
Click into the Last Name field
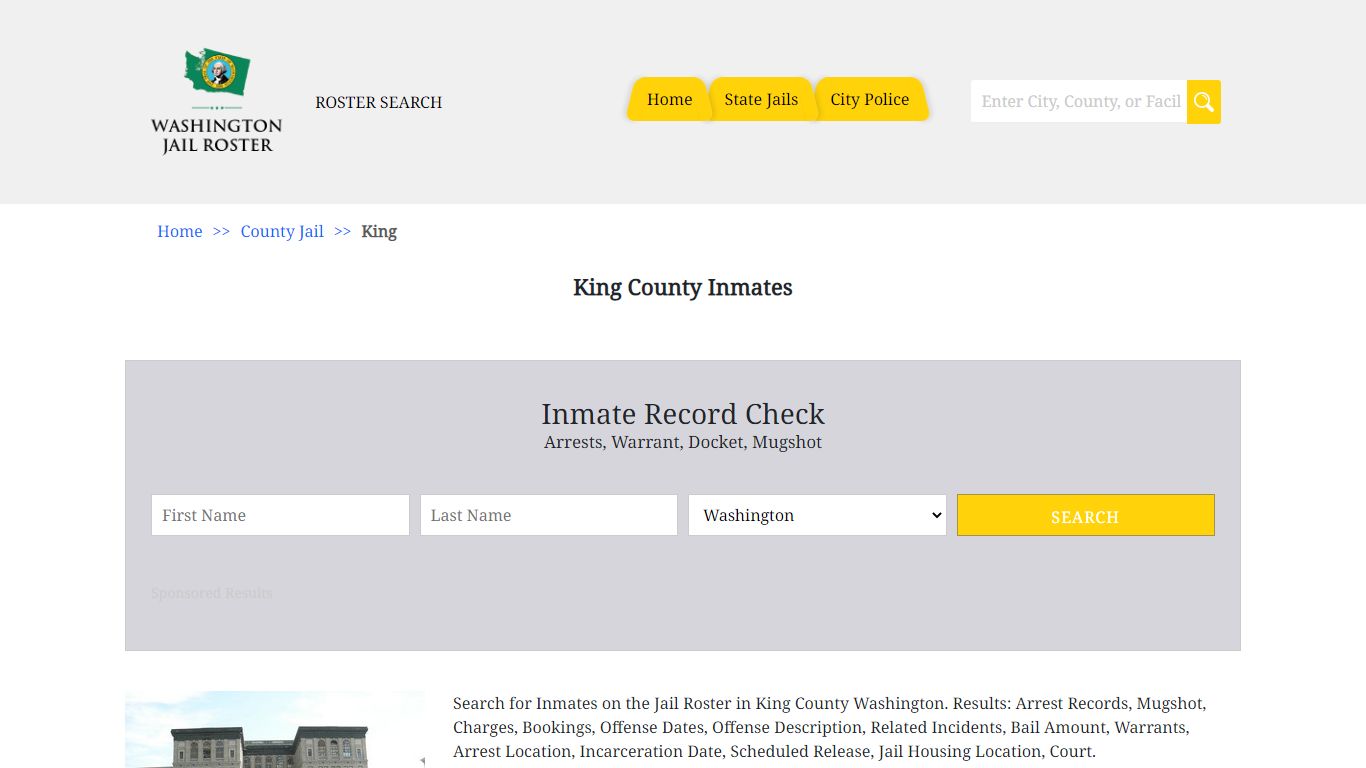click(x=549, y=515)
